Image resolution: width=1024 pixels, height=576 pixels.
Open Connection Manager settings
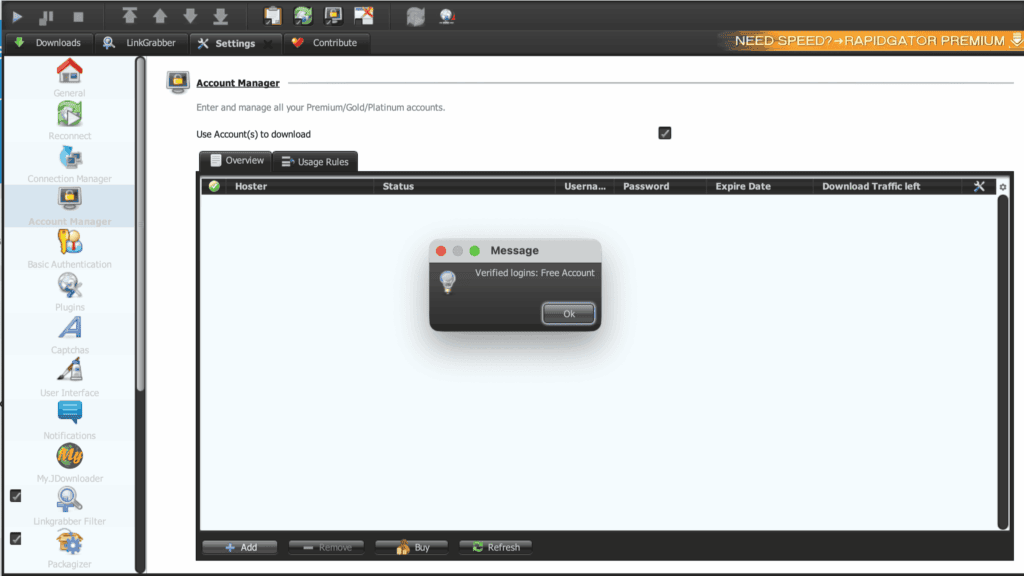[x=69, y=164]
